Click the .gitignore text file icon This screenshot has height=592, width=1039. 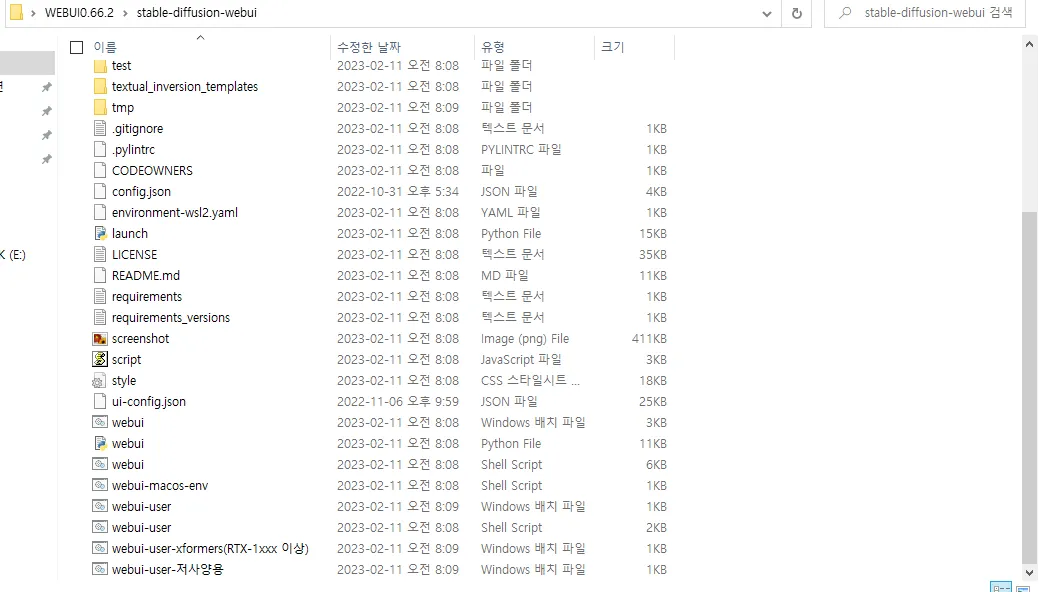[100, 129]
